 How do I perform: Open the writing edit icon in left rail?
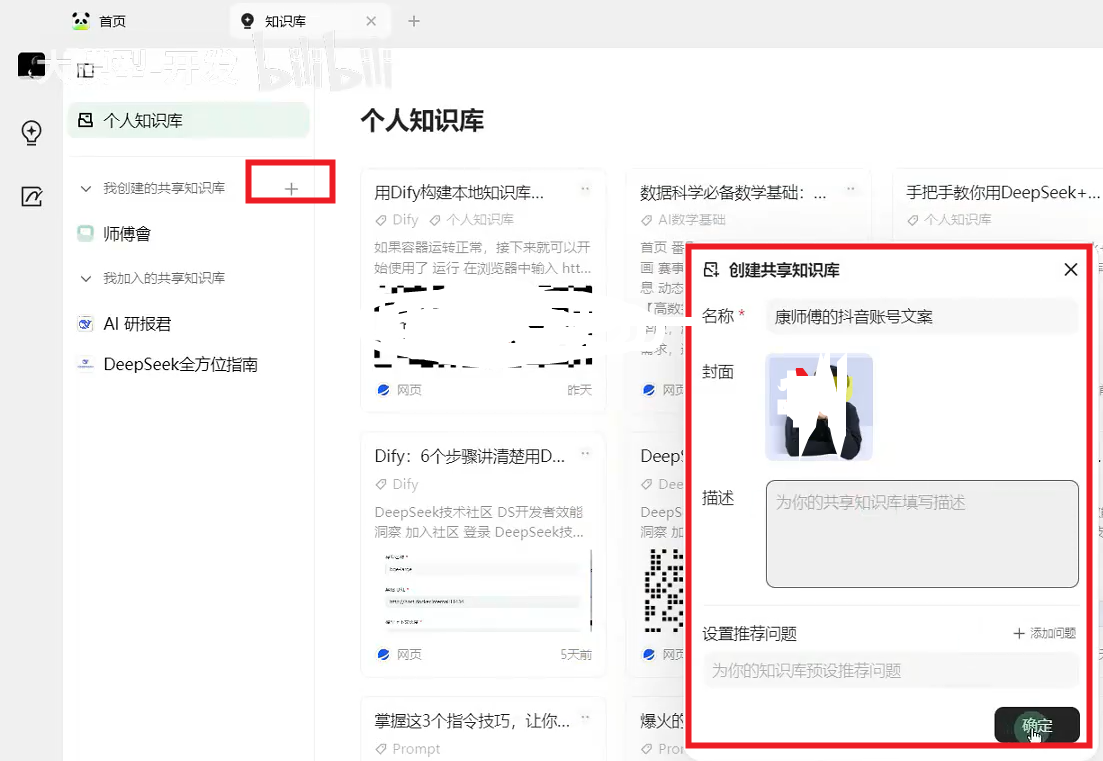pos(32,196)
